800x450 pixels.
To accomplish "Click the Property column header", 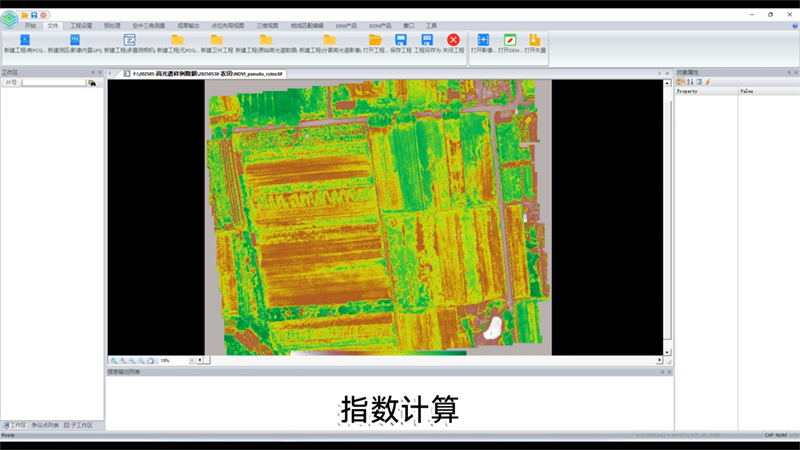I will click(x=707, y=91).
